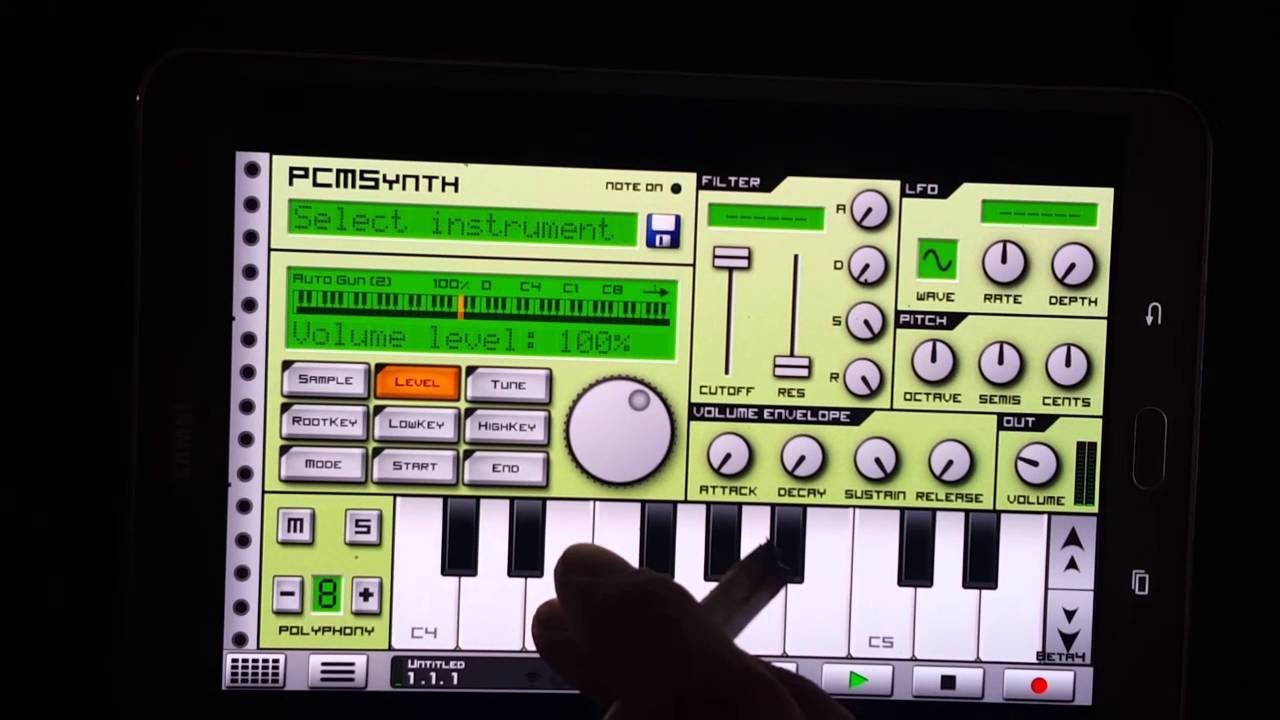Toggle the M mute button
Screen dimensions: 1280x720
coord(295,526)
